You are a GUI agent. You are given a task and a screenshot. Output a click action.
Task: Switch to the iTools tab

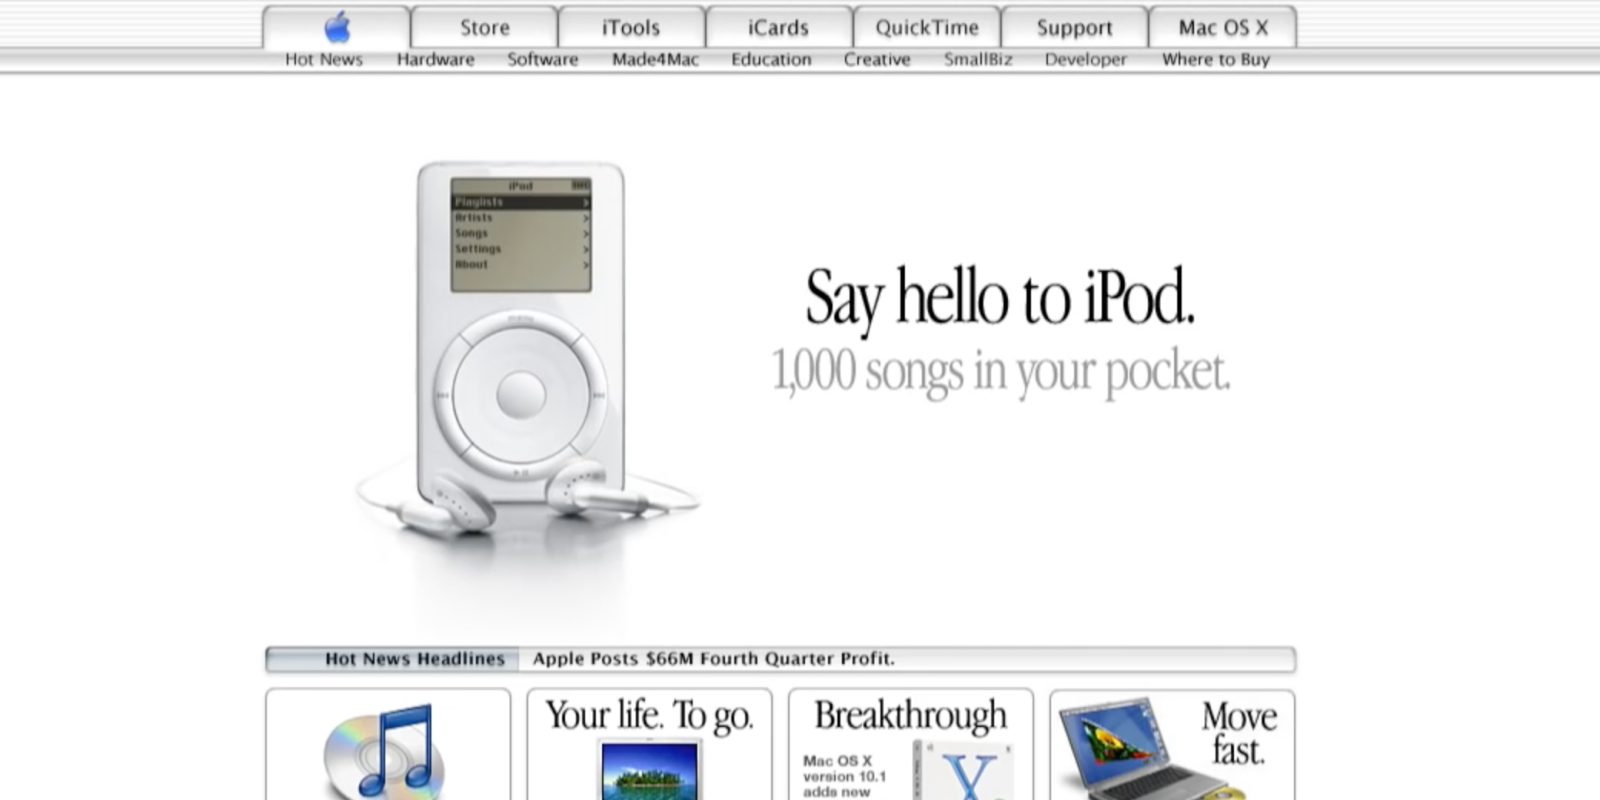click(631, 28)
